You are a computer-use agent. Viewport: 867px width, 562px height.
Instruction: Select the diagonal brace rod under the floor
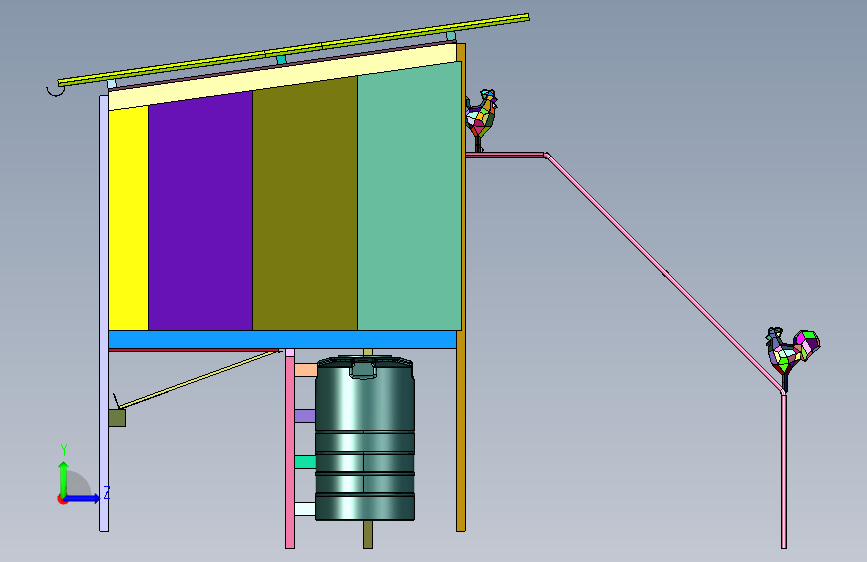[x=199, y=379]
